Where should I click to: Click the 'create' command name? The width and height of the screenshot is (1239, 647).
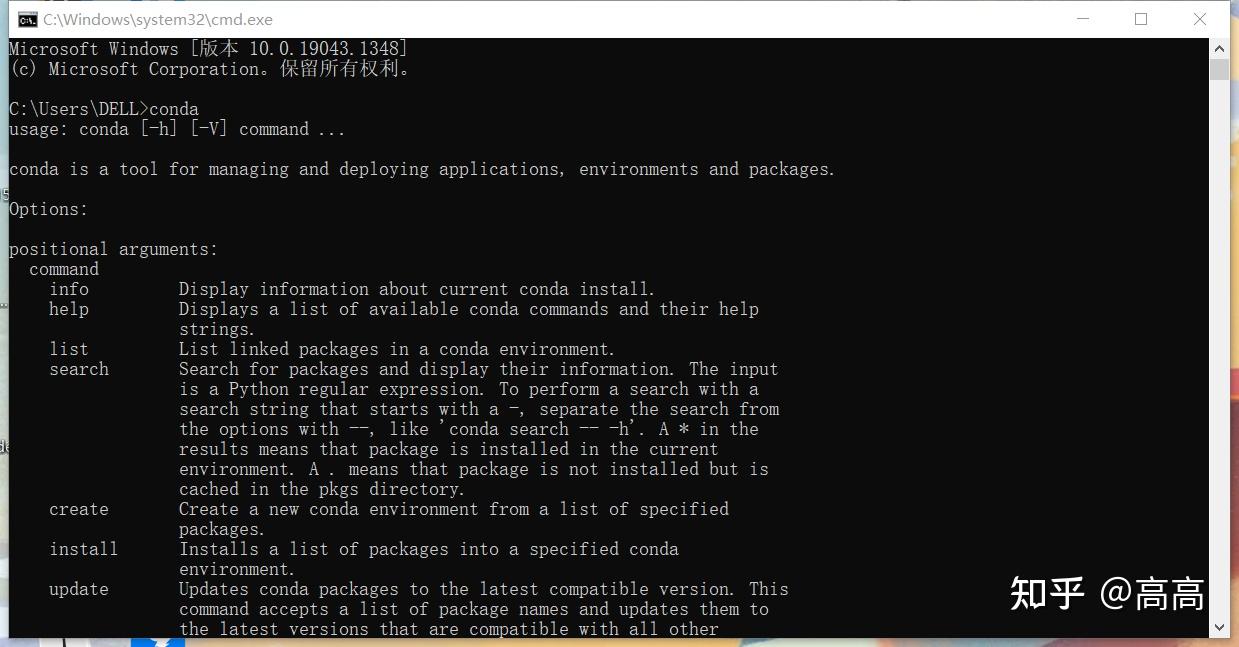click(x=79, y=509)
